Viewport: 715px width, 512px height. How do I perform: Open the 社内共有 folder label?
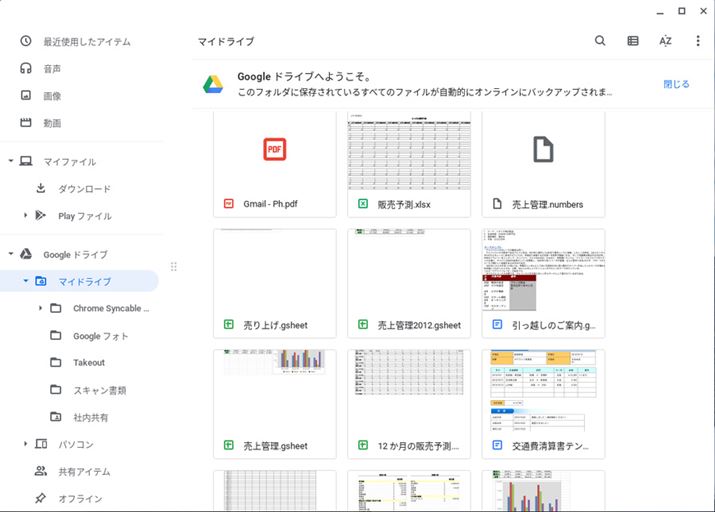click(91, 418)
